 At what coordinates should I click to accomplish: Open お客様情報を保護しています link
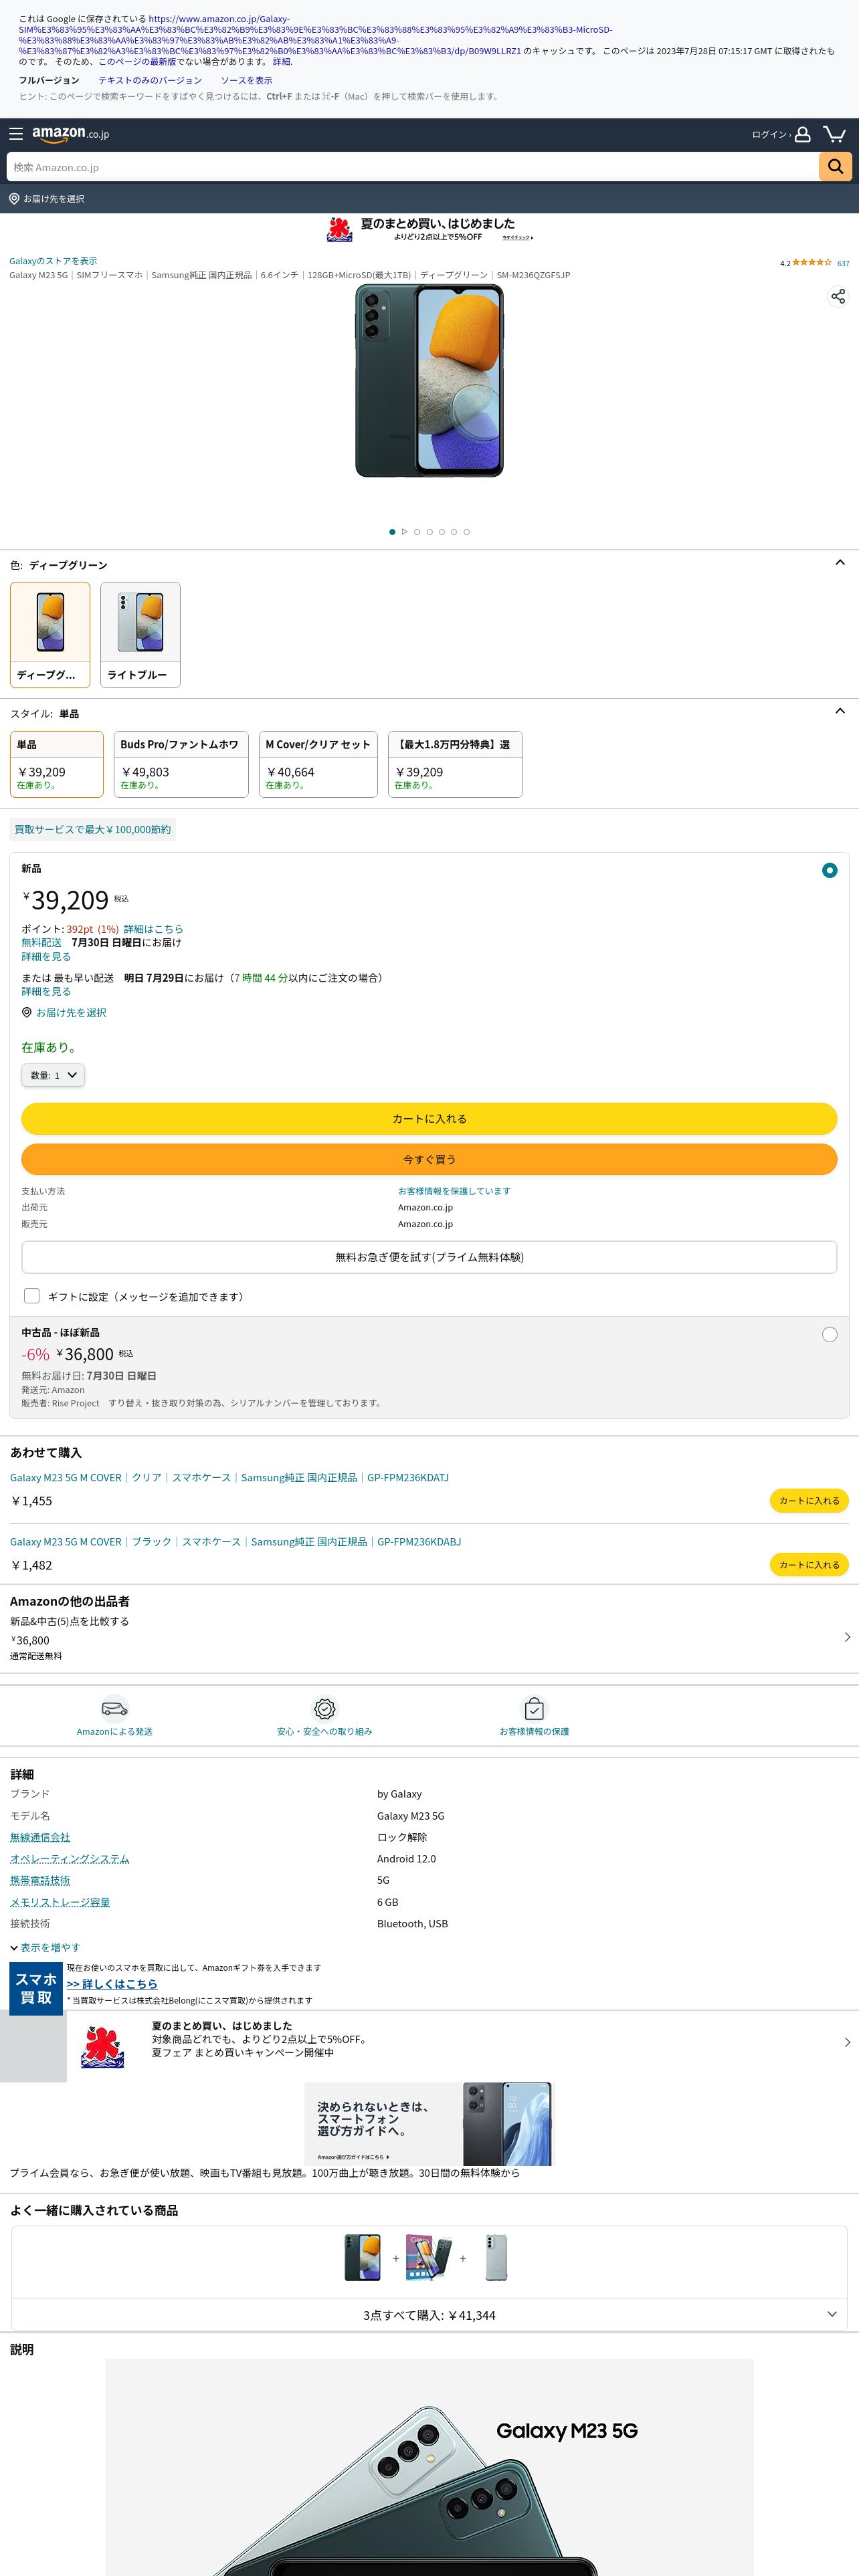point(454,1191)
